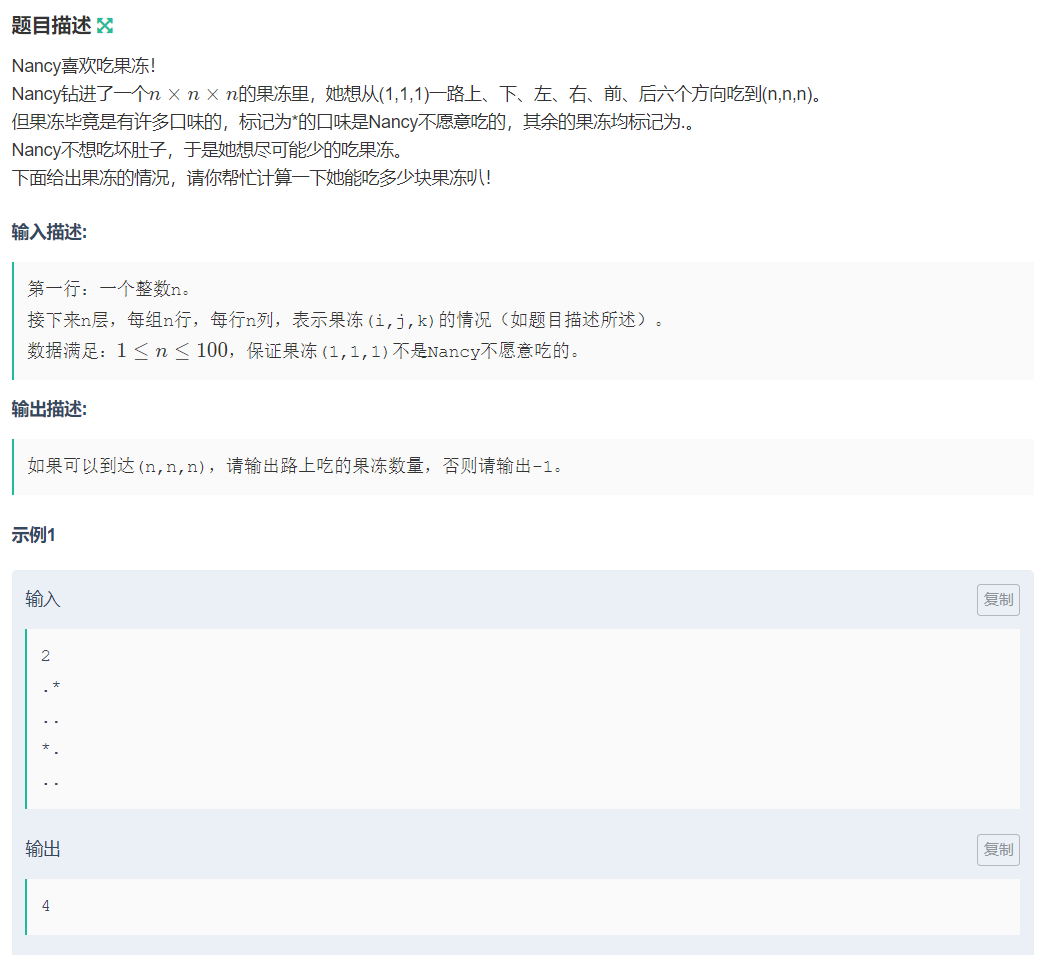The image size is (1040, 955).
Task: Click the line starting with 接下来n层
Action: [345, 320]
